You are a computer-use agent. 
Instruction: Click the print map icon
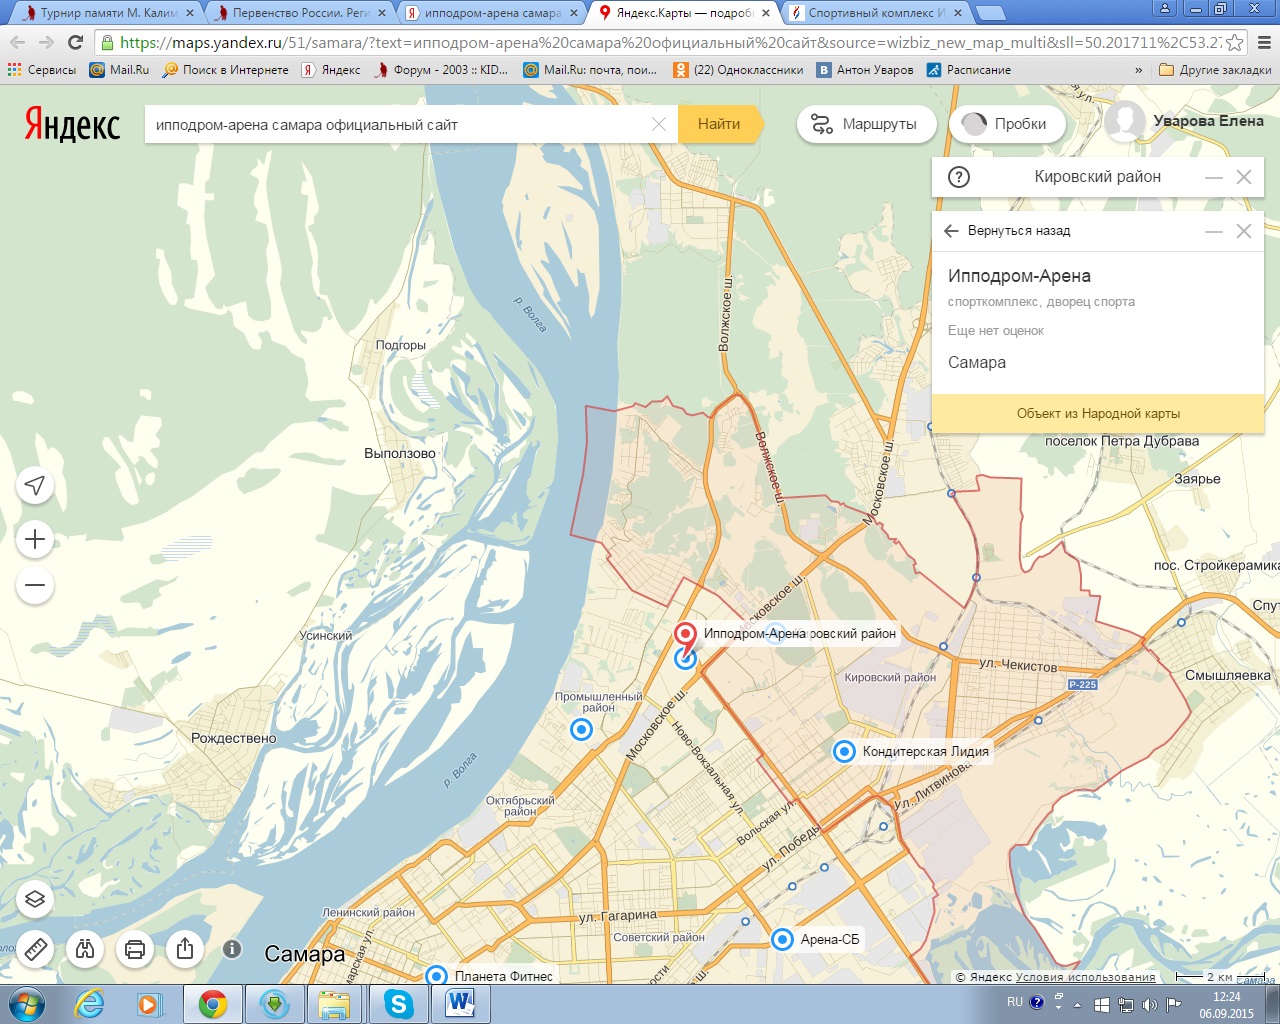point(135,948)
